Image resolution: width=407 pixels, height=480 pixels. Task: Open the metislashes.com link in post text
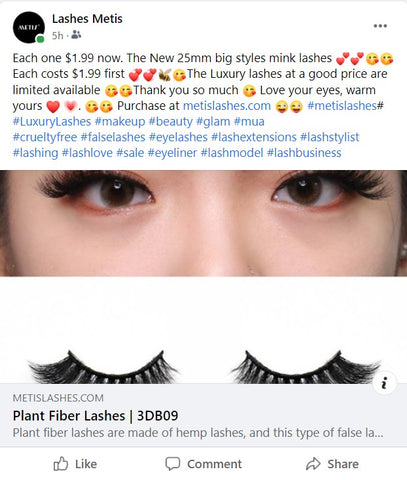[227, 106]
